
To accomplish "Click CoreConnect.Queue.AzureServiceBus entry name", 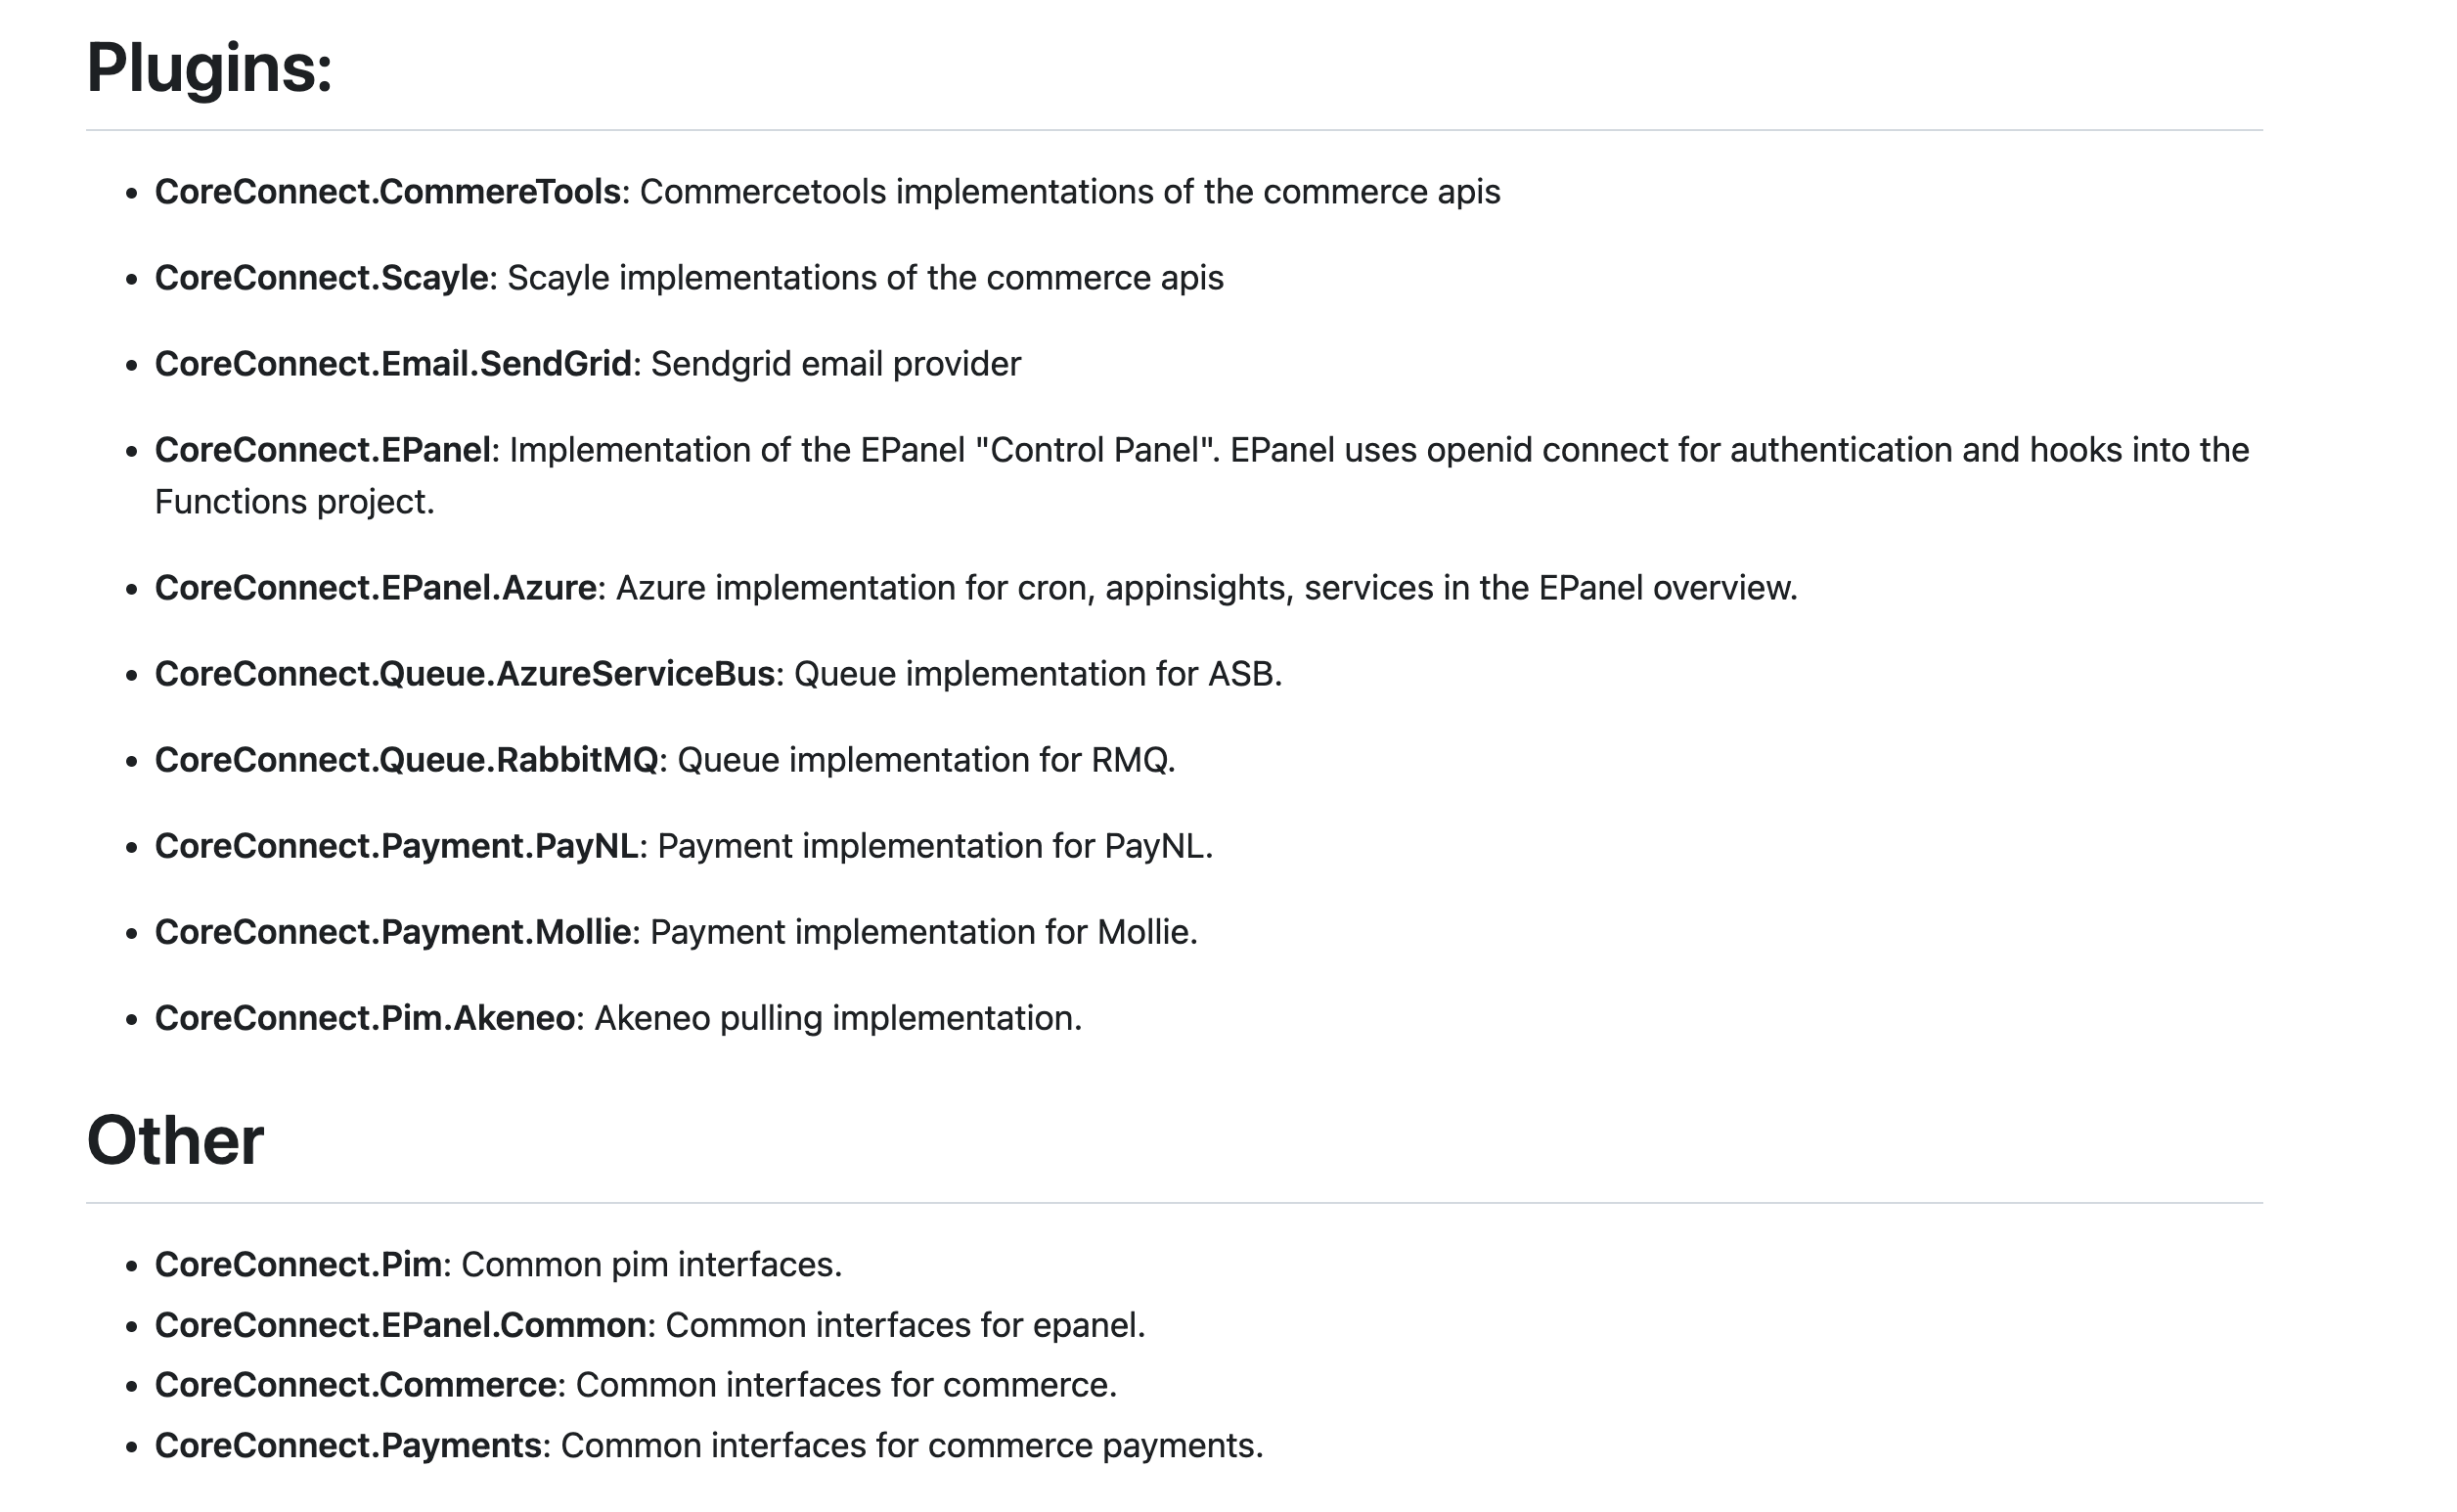I will (x=465, y=674).
